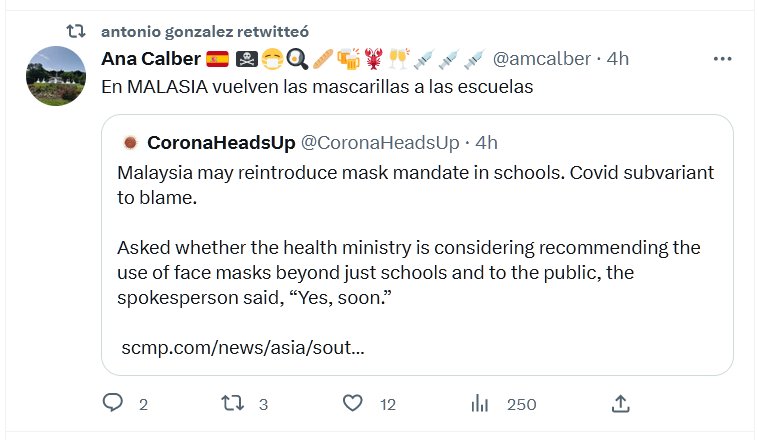Click the CoronaHeadsUp bold display name
This screenshot has width=758, height=440.
click(x=219, y=142)
